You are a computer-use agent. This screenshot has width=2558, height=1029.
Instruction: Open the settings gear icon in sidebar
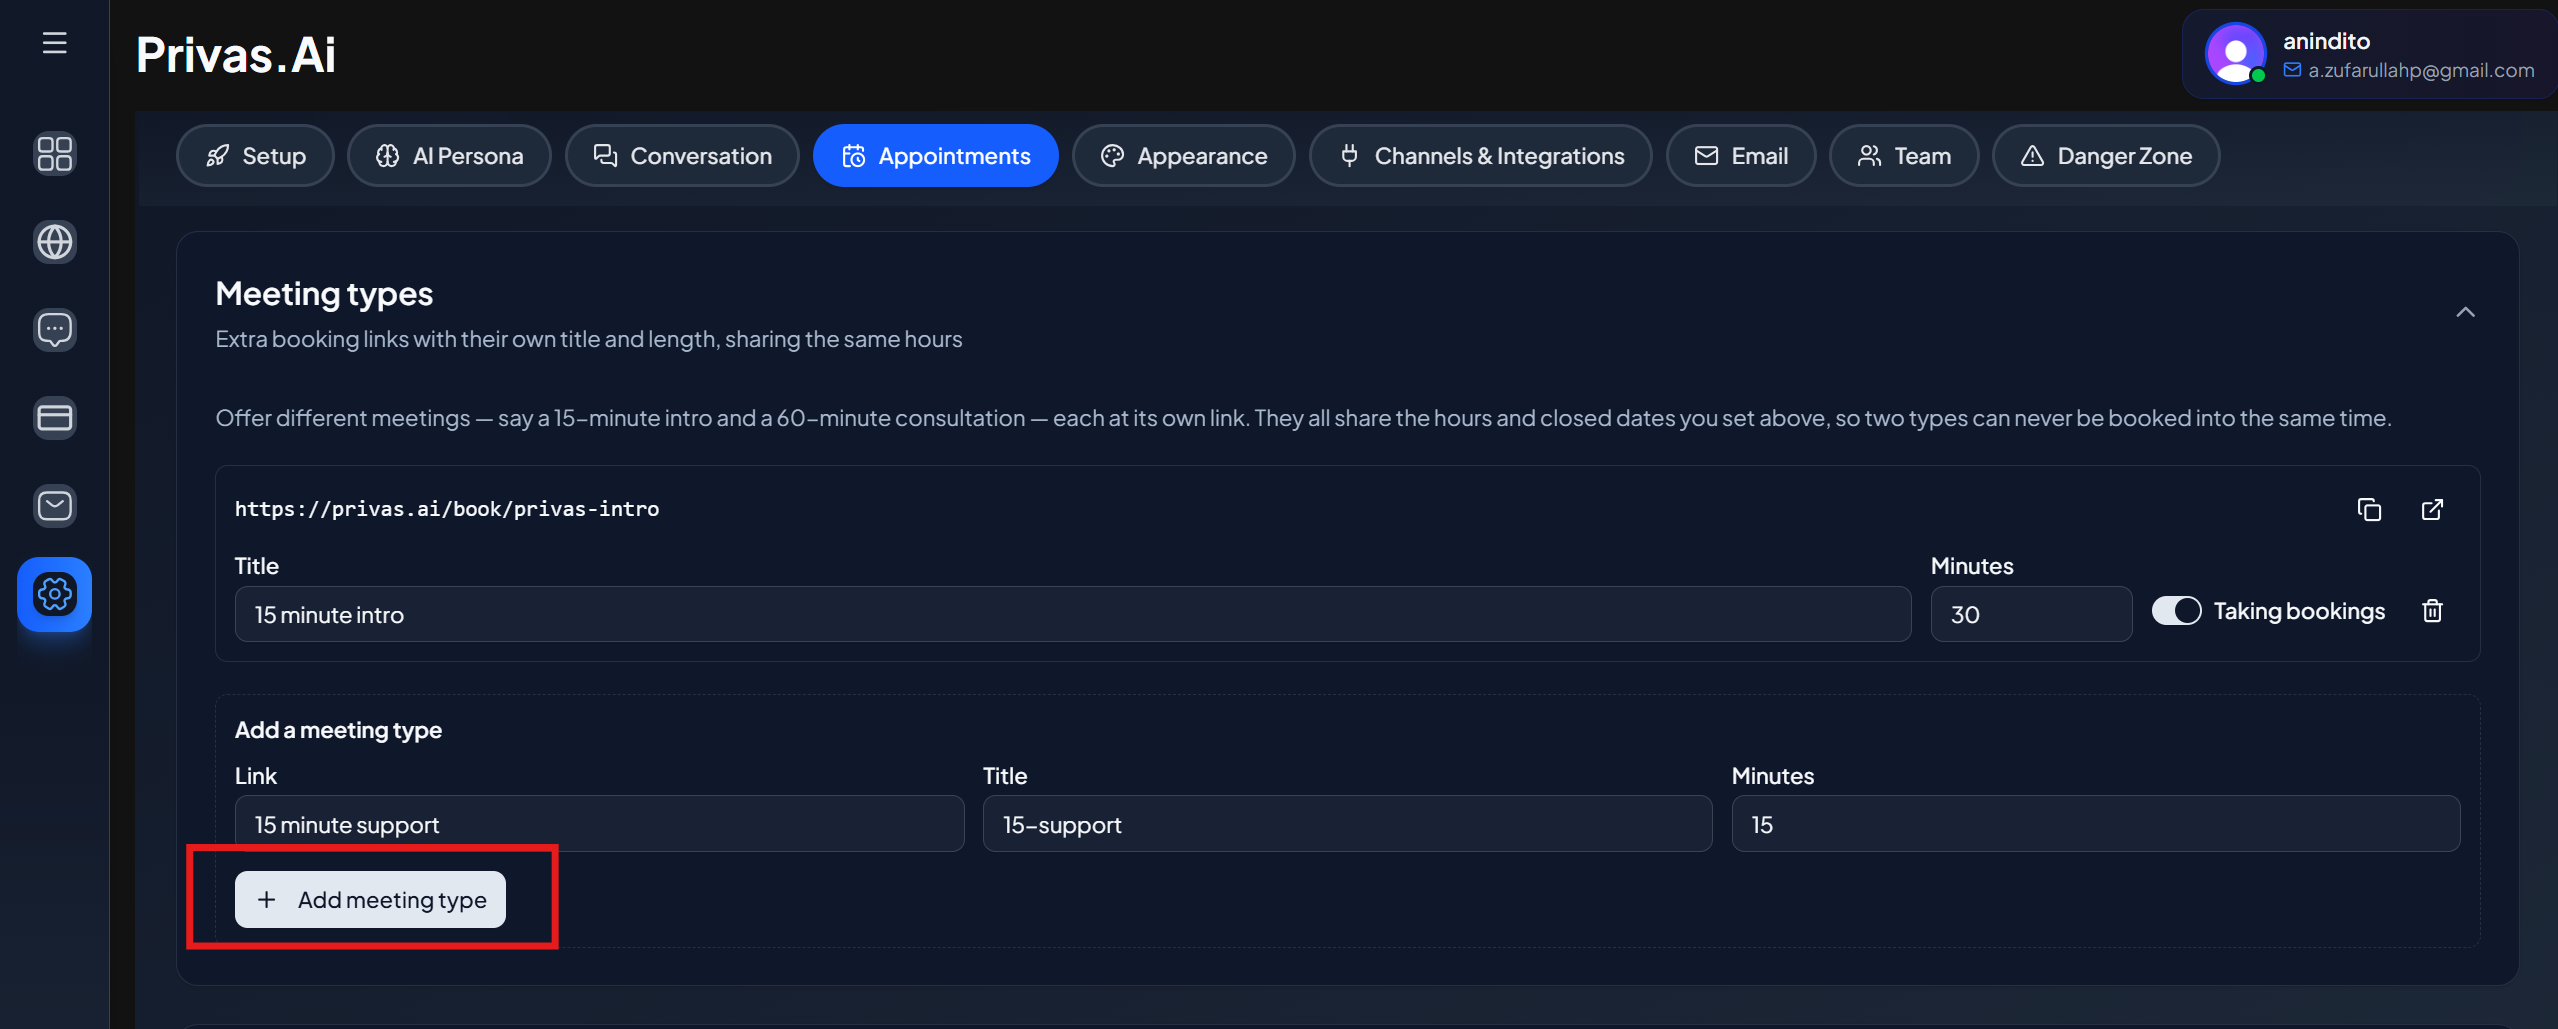(54, 594)
